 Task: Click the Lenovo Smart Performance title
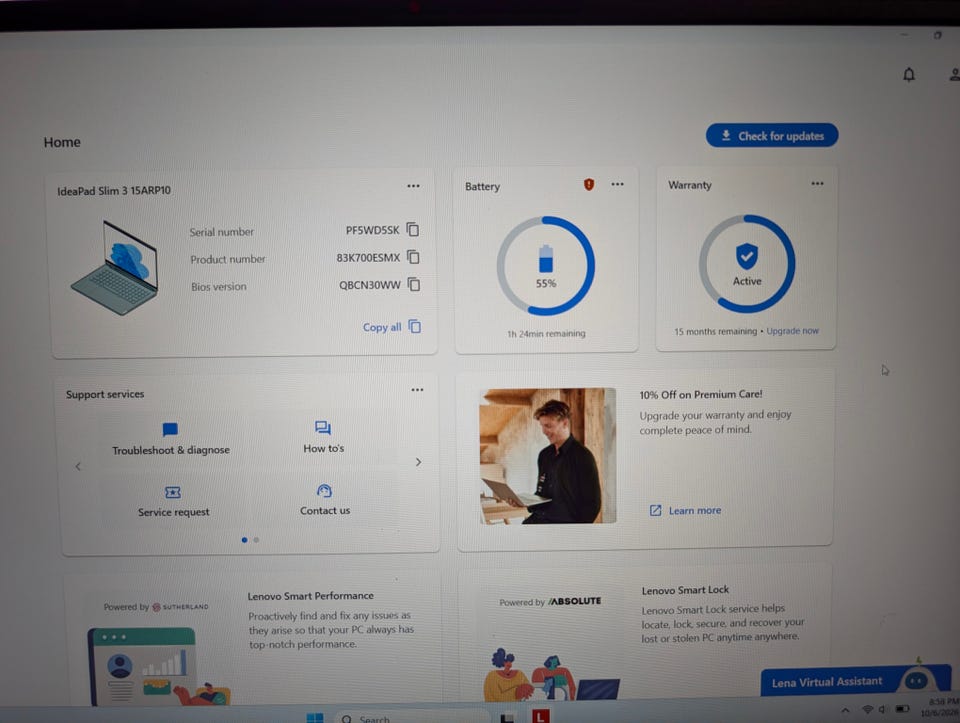point(310,596)
